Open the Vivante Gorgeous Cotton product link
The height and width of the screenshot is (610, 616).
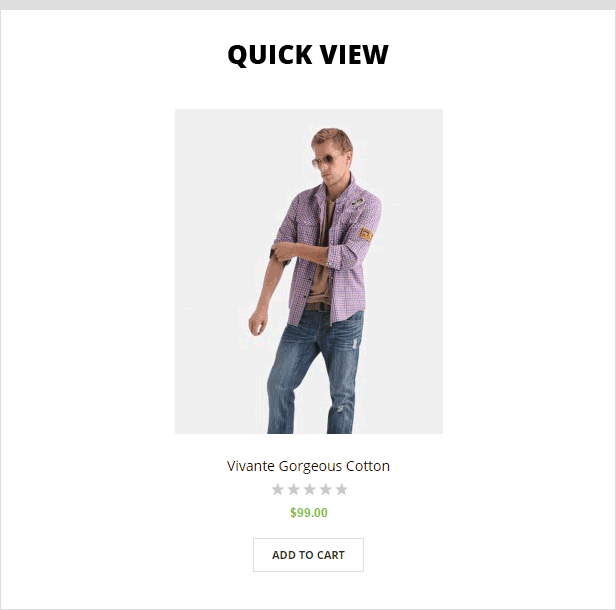point(308,466)
